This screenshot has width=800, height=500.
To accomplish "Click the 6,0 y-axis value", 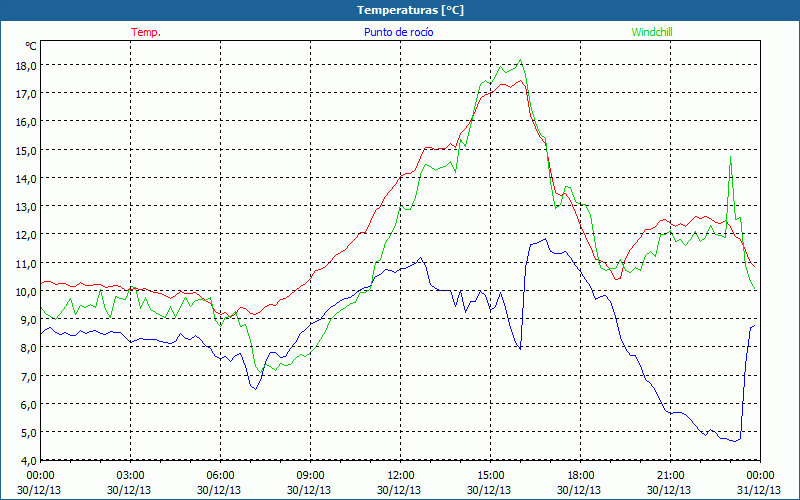I will point(28,404).
